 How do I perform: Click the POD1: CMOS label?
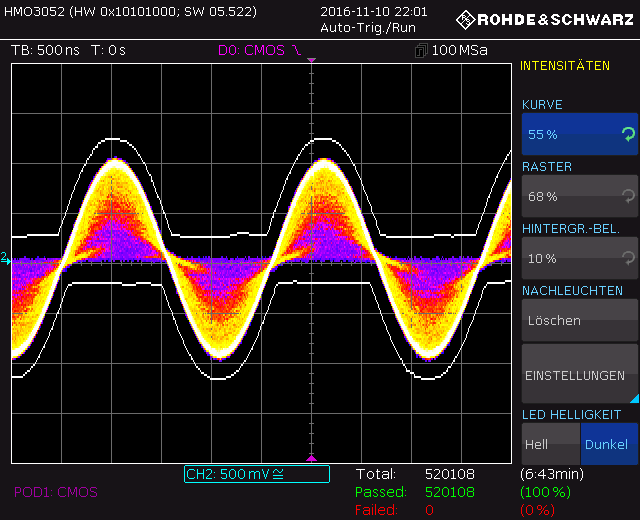coord(56,492)
